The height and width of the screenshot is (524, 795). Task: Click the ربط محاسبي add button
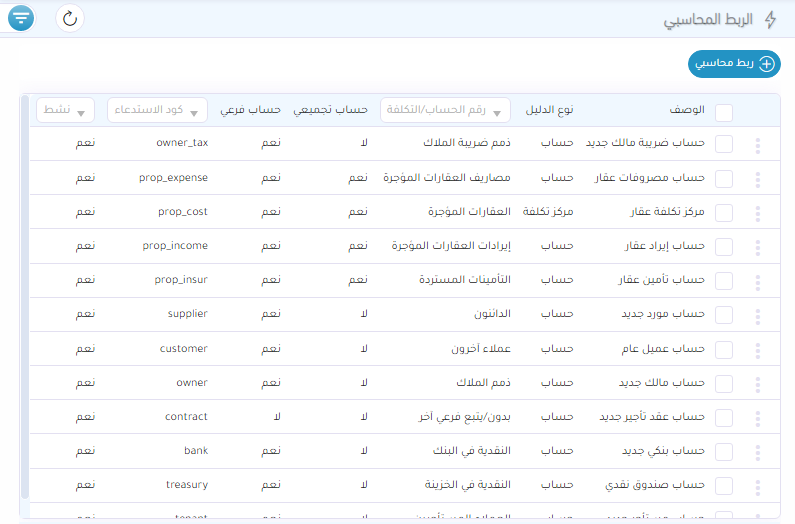(x=734, y=64)
